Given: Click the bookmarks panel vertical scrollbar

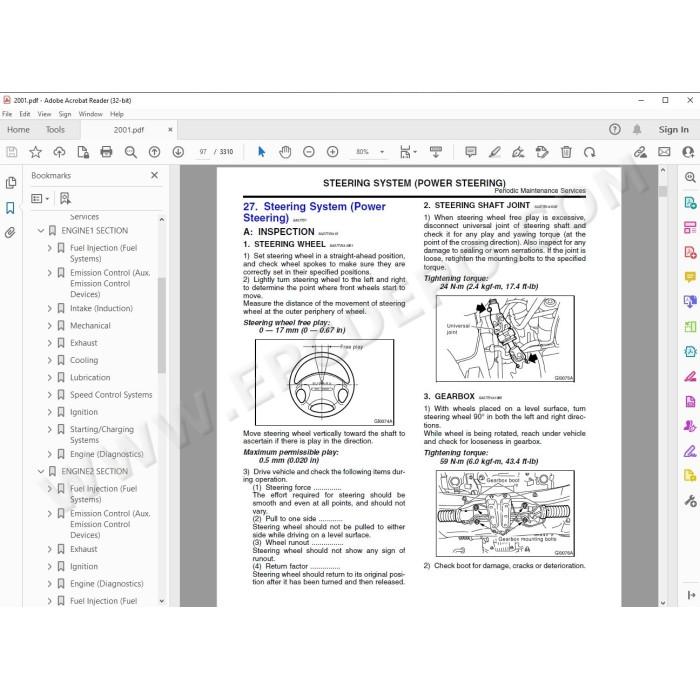Looking at the screenshot, I should click(x=162, y=325).
